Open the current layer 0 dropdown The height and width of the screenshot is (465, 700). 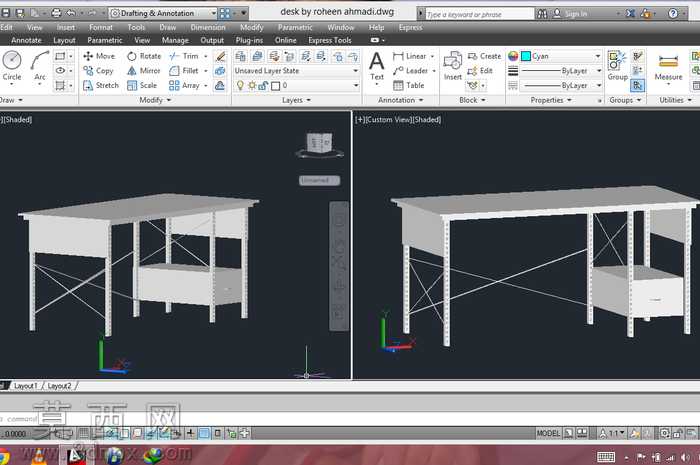tap(296, 85)
